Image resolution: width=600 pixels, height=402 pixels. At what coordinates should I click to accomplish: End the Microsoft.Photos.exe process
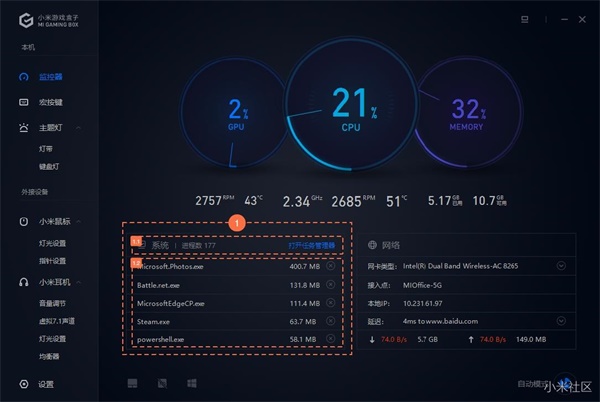(x=331, y=266)
